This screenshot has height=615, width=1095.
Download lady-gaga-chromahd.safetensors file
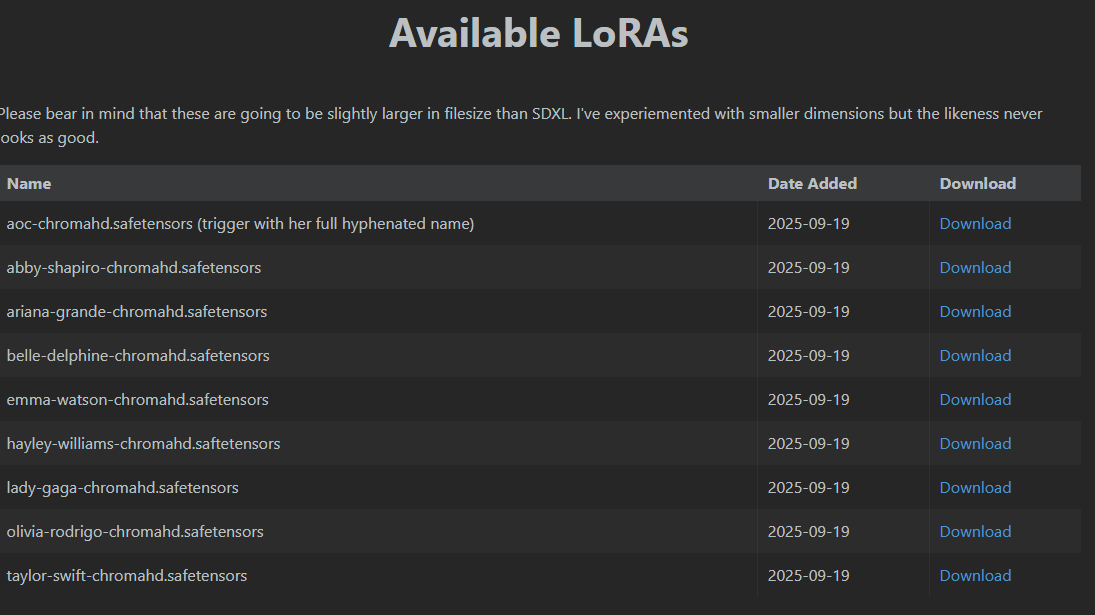coord(975,487)
